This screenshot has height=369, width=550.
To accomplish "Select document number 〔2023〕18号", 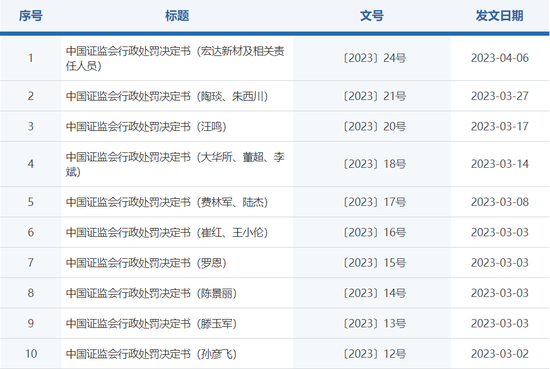I will (x=375, y=164).
